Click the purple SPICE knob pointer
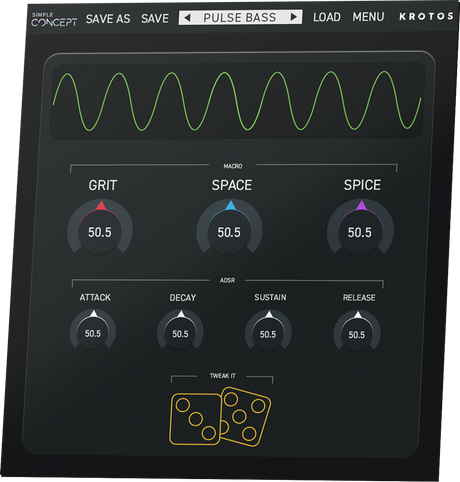Viewport: 460px width, 482px height. pyautogui.click(x=362, y=206)
